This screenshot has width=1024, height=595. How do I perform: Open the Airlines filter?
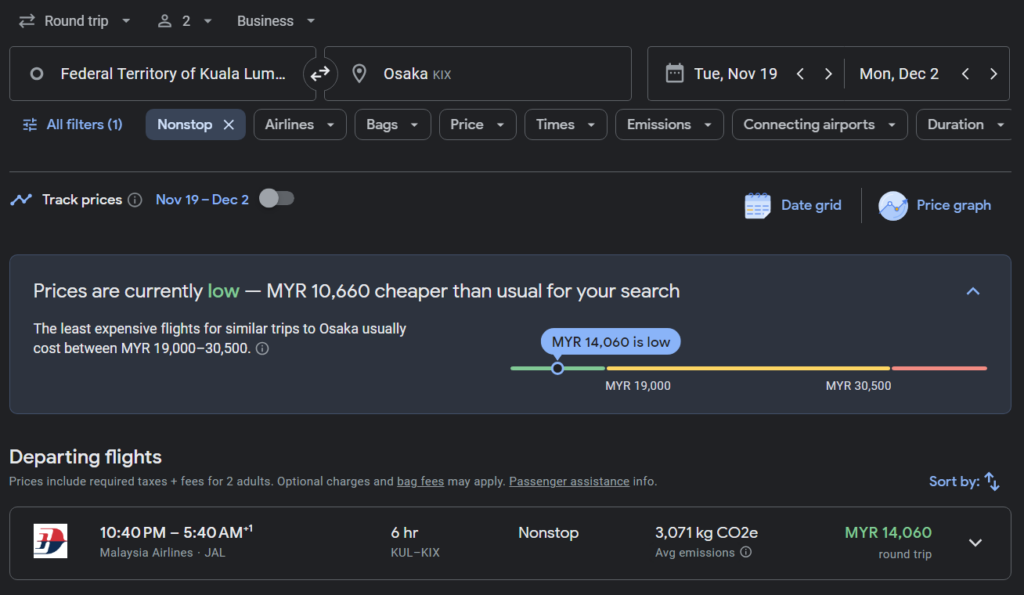click(x=299, y=125)
